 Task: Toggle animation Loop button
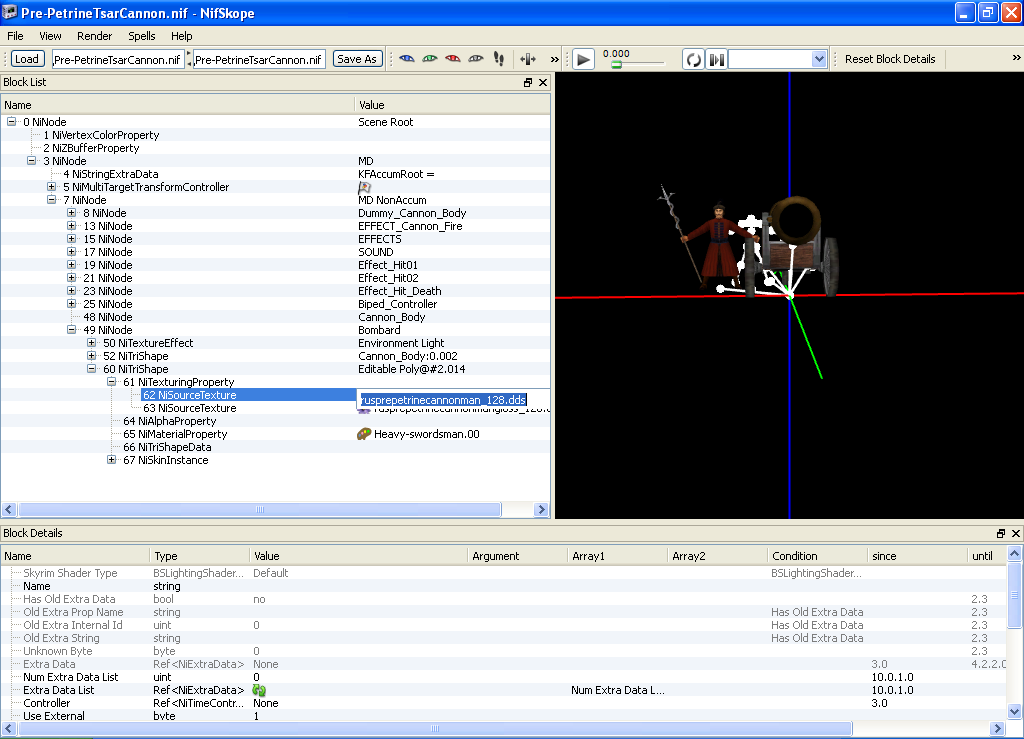693,59
